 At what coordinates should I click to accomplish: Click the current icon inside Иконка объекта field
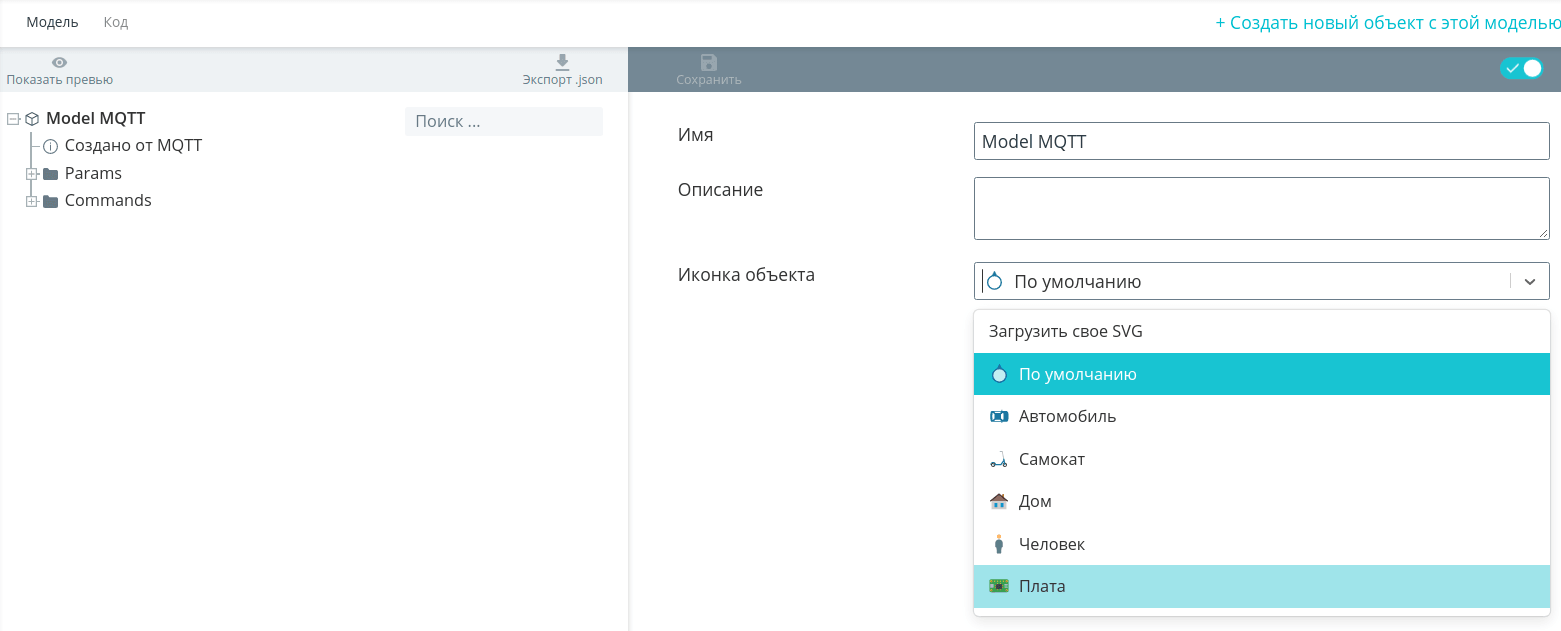(994, 281)
